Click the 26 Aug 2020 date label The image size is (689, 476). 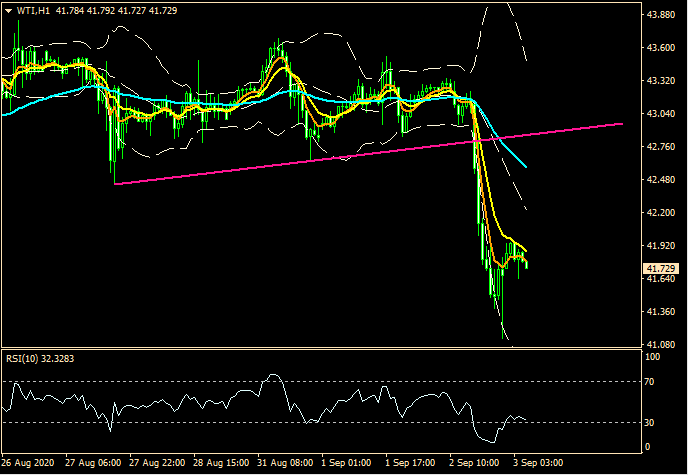[x=30, y=464]
